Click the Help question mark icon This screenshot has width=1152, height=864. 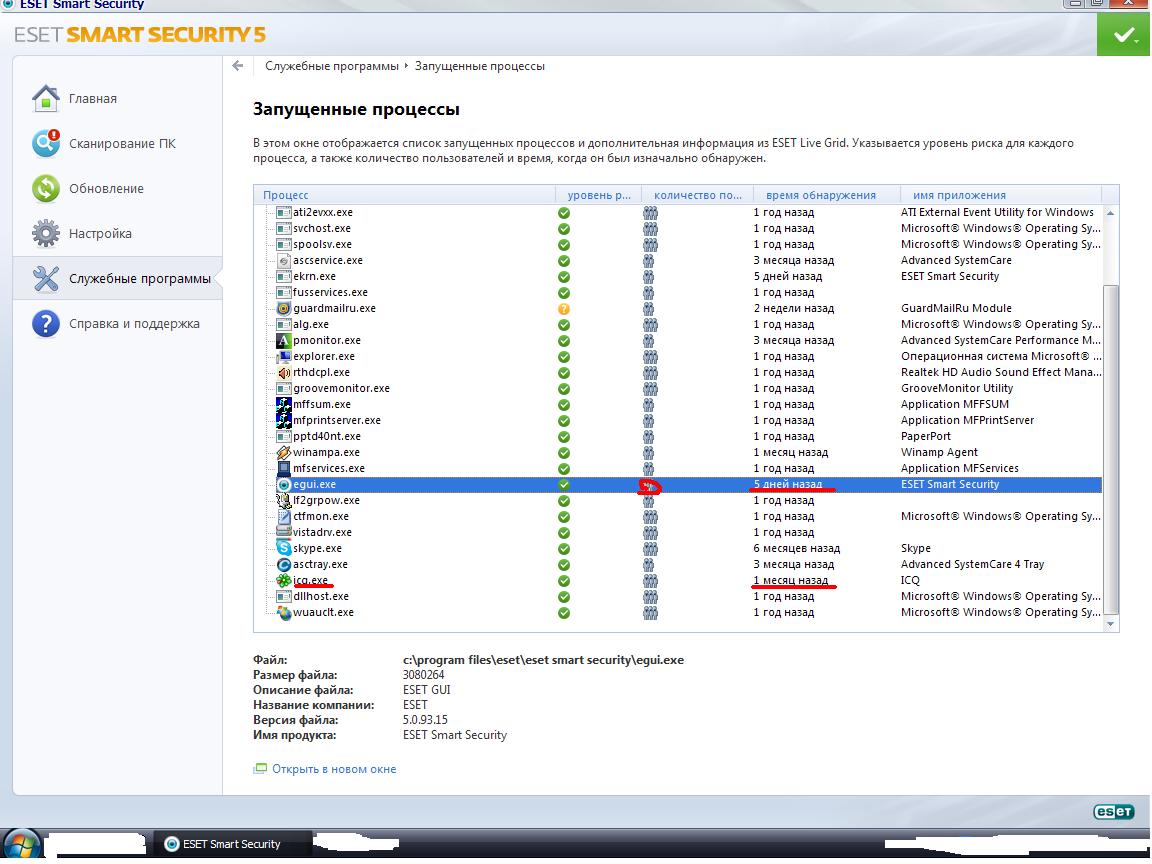tap(46, 324)
